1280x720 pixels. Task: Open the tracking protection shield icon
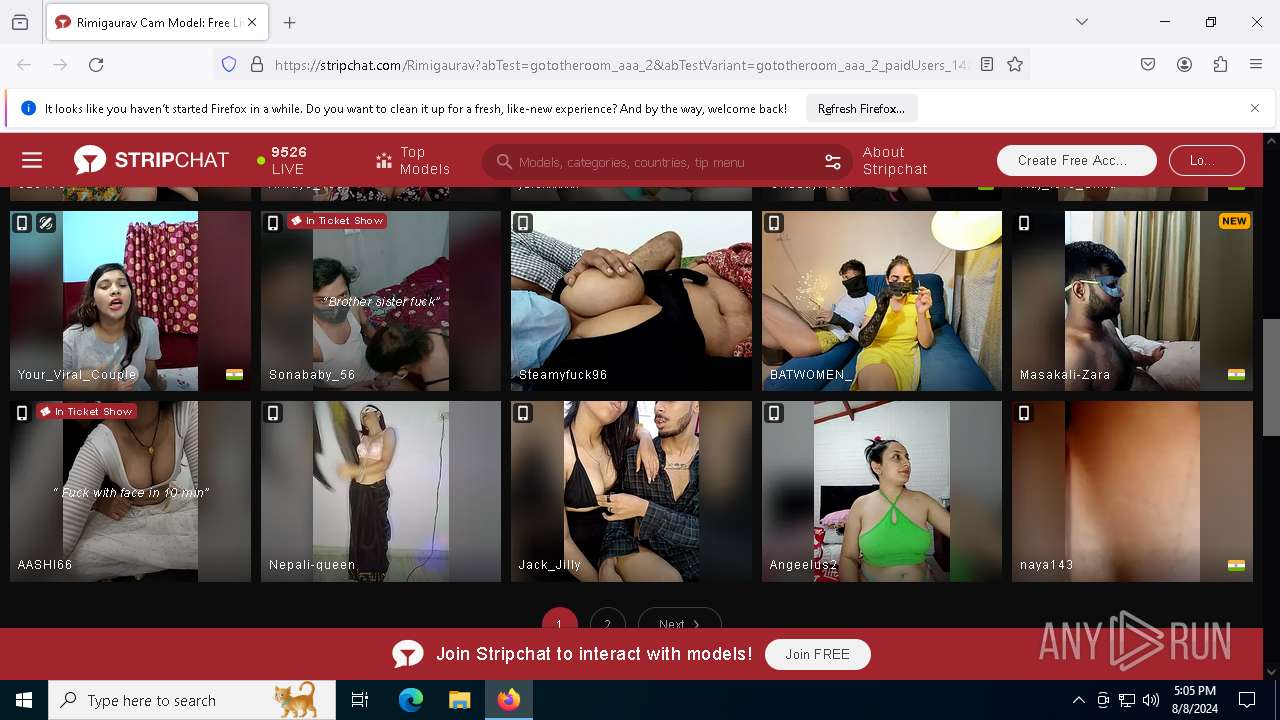pos(229,64)
